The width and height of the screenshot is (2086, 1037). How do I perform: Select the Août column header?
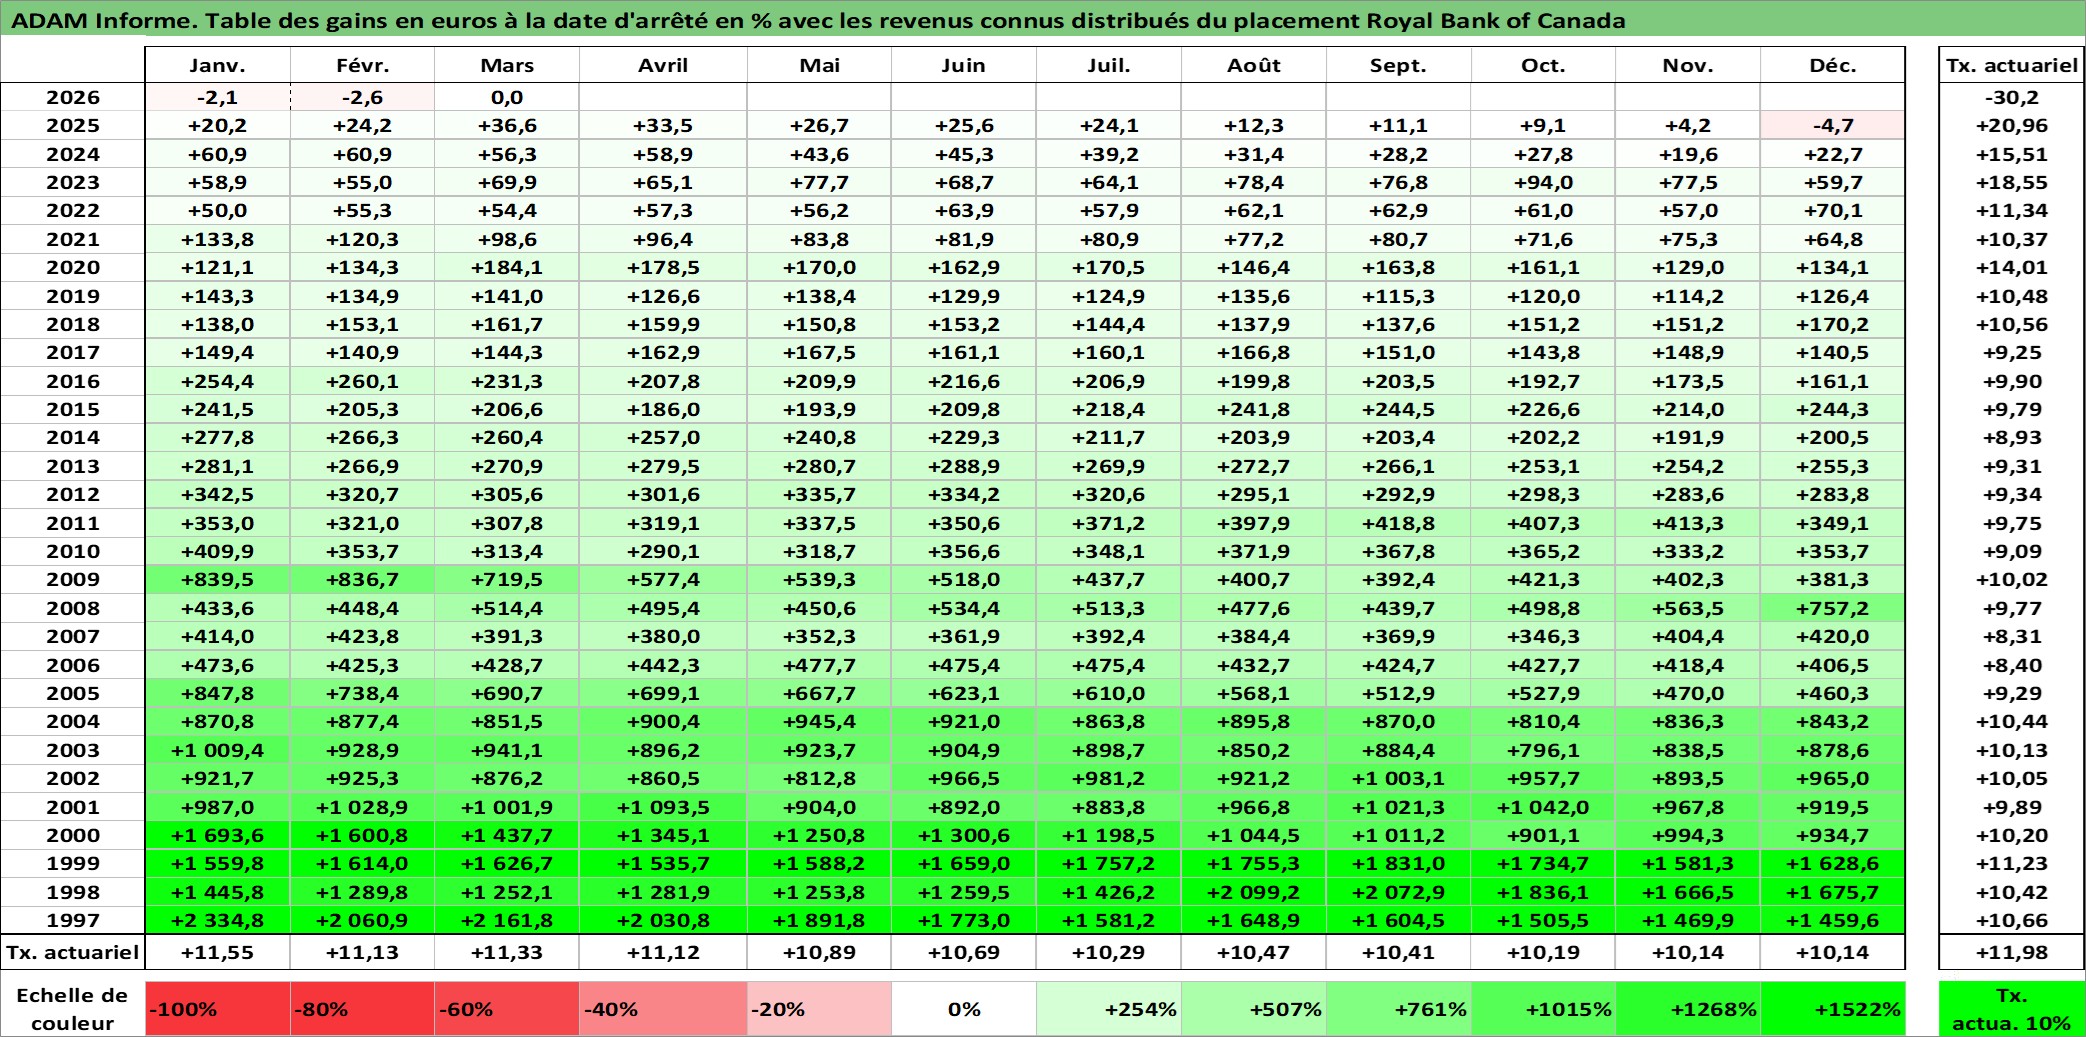pos(1254,65)
